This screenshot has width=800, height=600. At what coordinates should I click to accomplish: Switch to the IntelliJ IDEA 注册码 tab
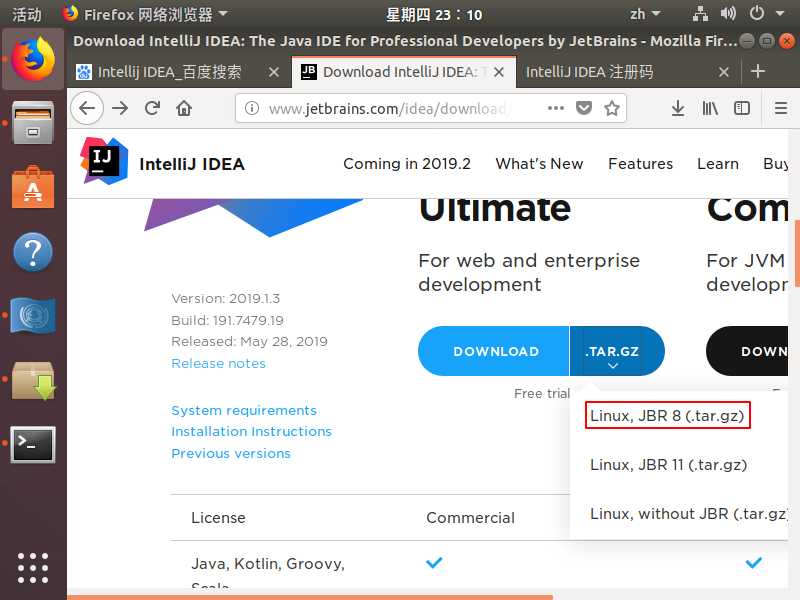589,72
